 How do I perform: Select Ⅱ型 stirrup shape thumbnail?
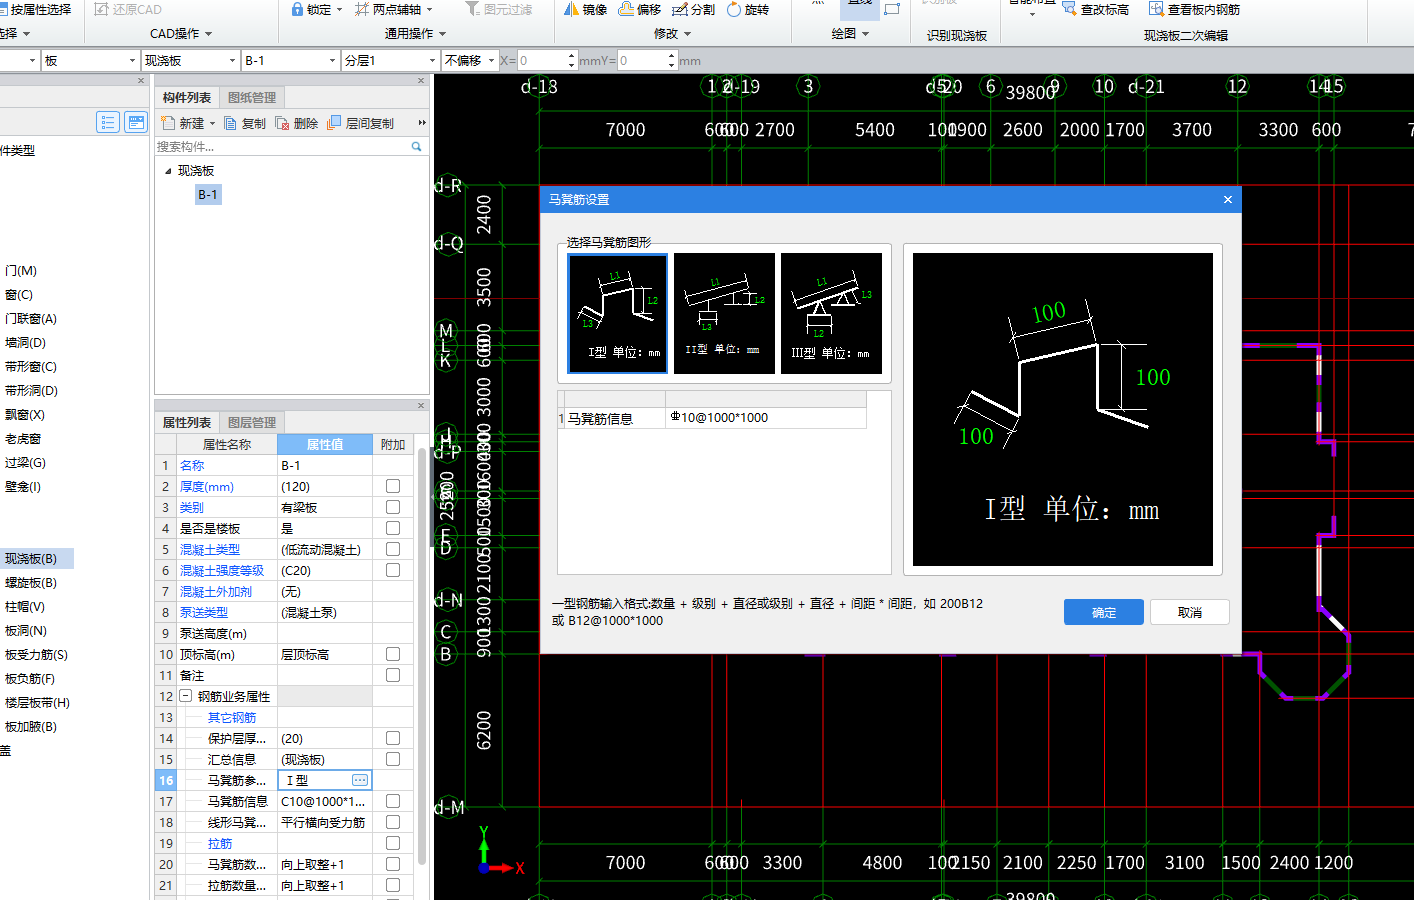pyautogui.click(x=724, y=313)
